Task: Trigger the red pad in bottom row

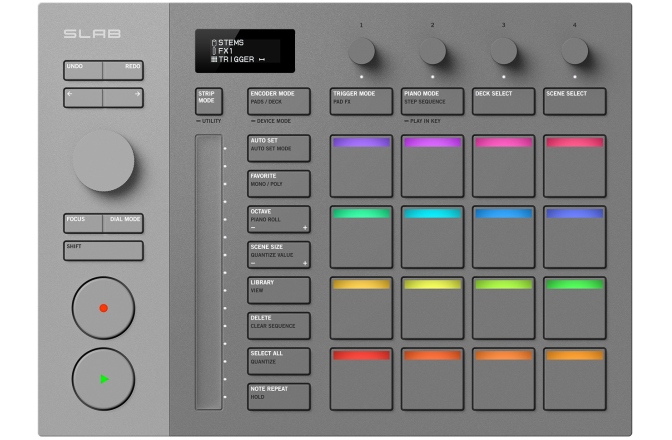Action: (361, 379)
